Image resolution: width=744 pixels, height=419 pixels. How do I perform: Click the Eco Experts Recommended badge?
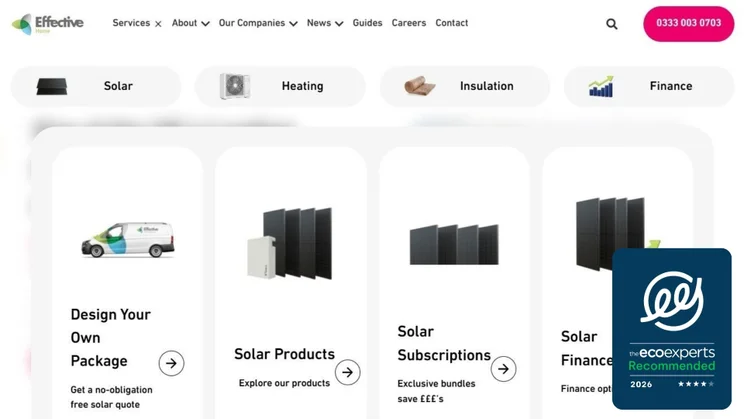point(671,328)
